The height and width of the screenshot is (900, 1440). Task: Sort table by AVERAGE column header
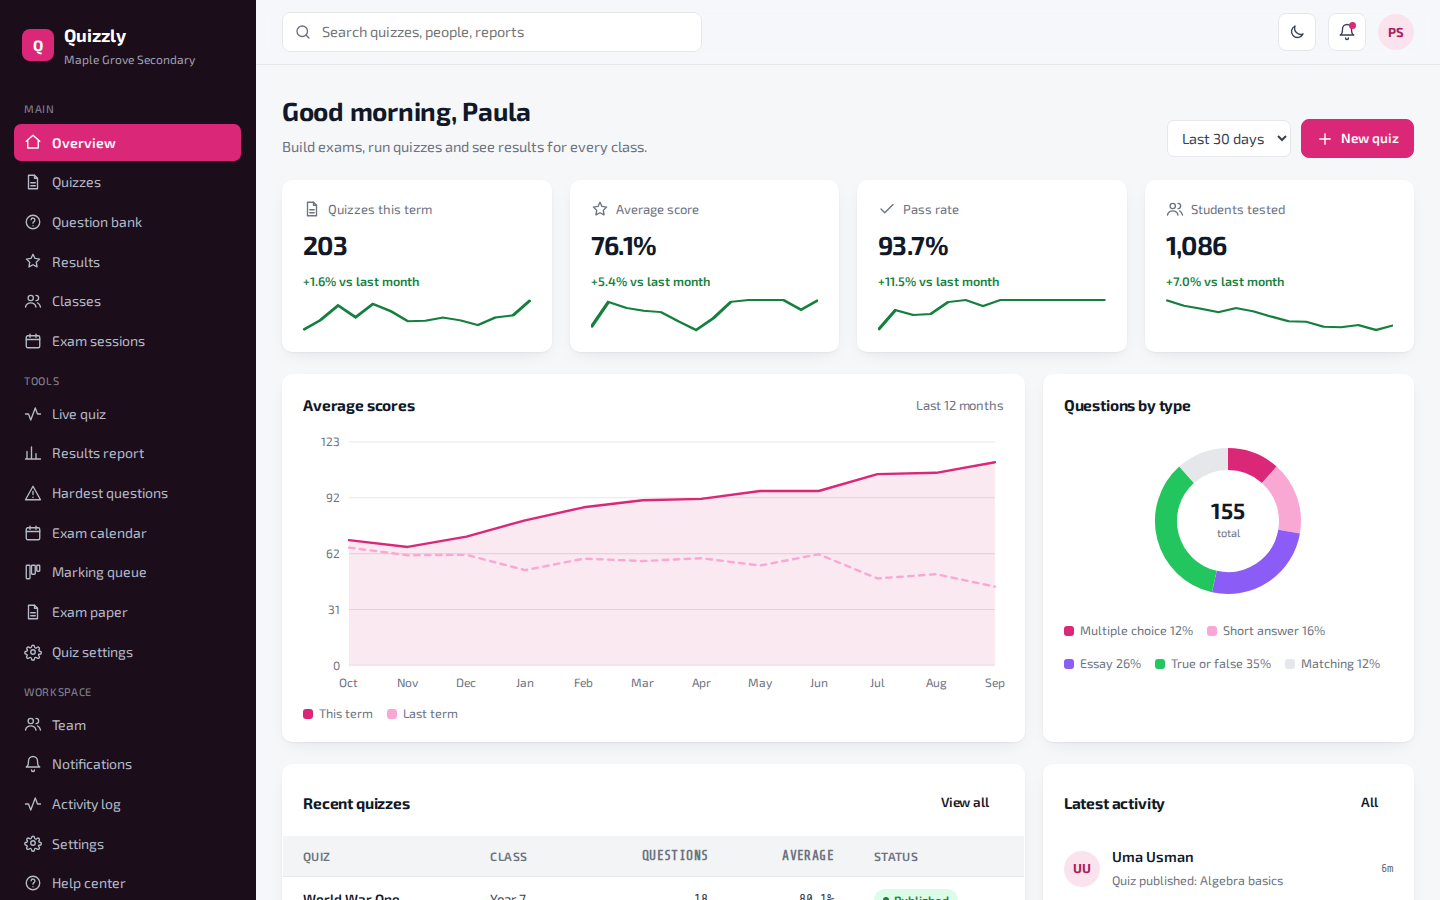coord(808,856)
